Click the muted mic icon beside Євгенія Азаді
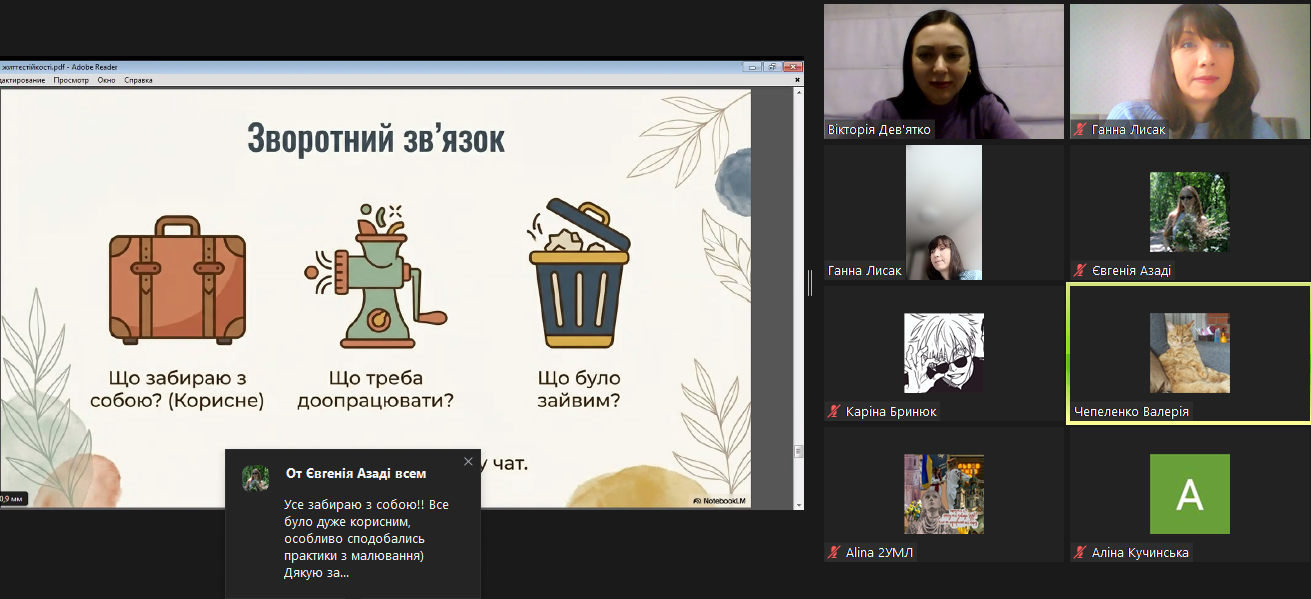The image size is (1311, 599). pos(1080,271)
